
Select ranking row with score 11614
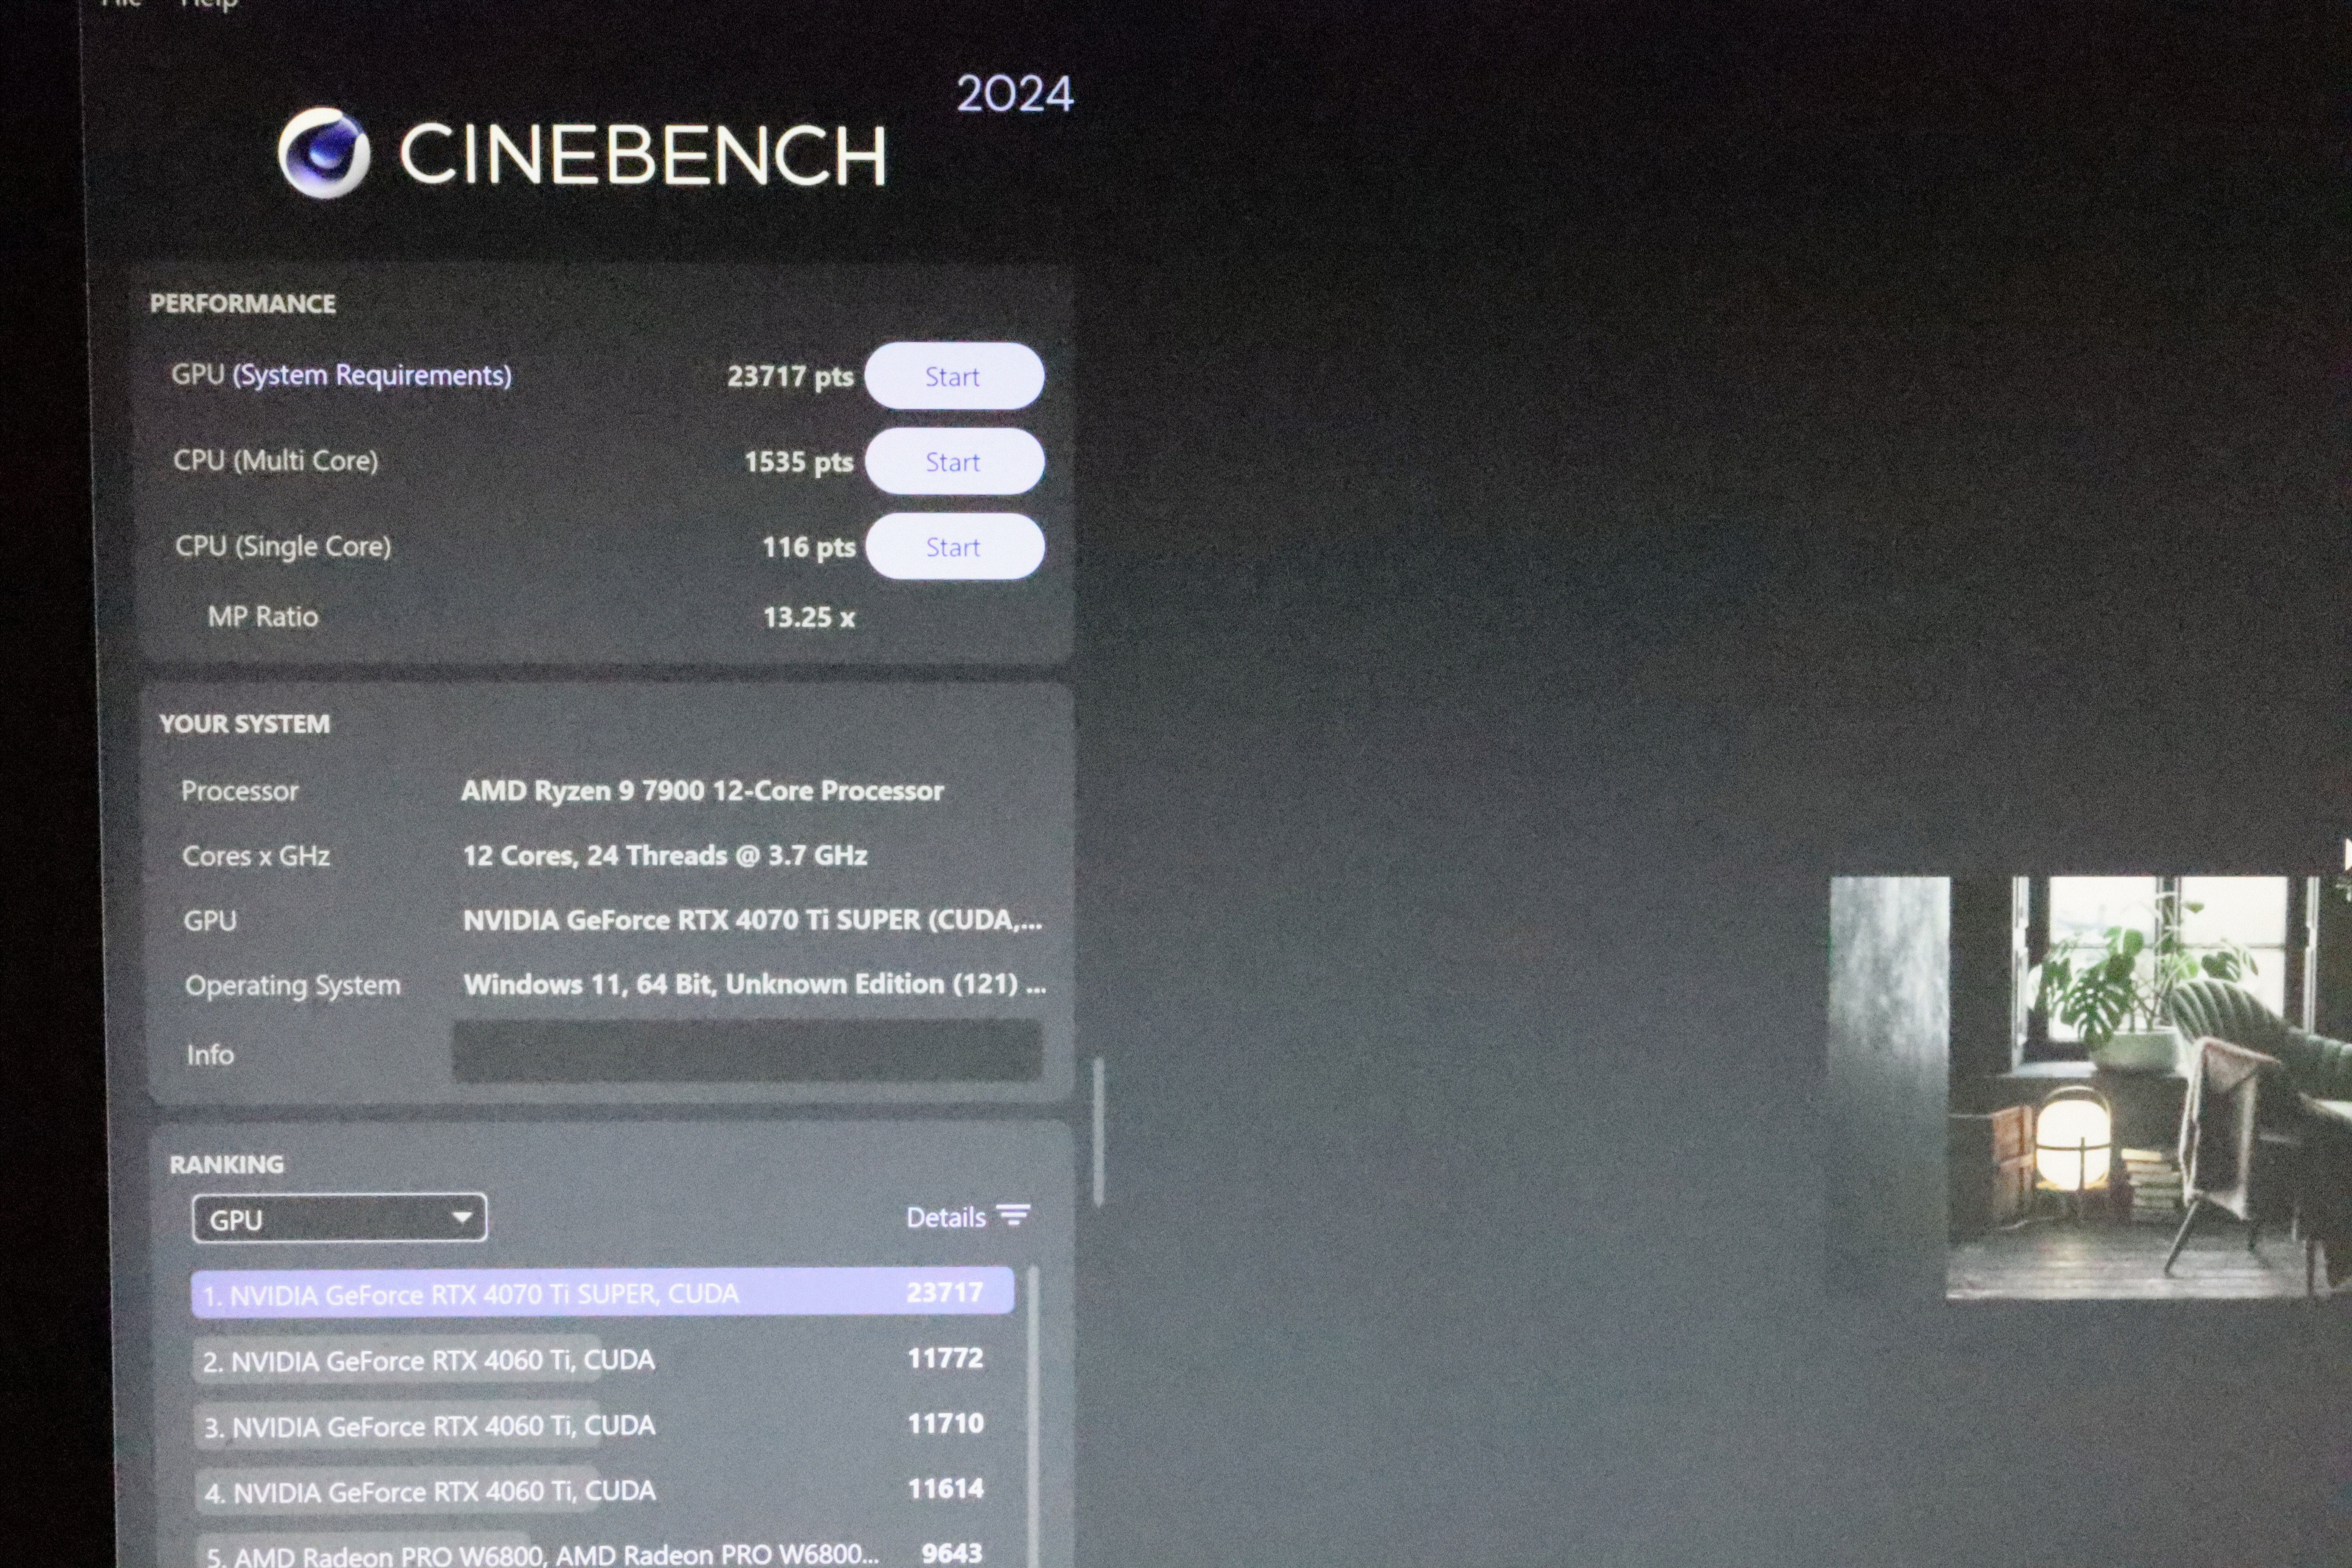click(602, 1490)
